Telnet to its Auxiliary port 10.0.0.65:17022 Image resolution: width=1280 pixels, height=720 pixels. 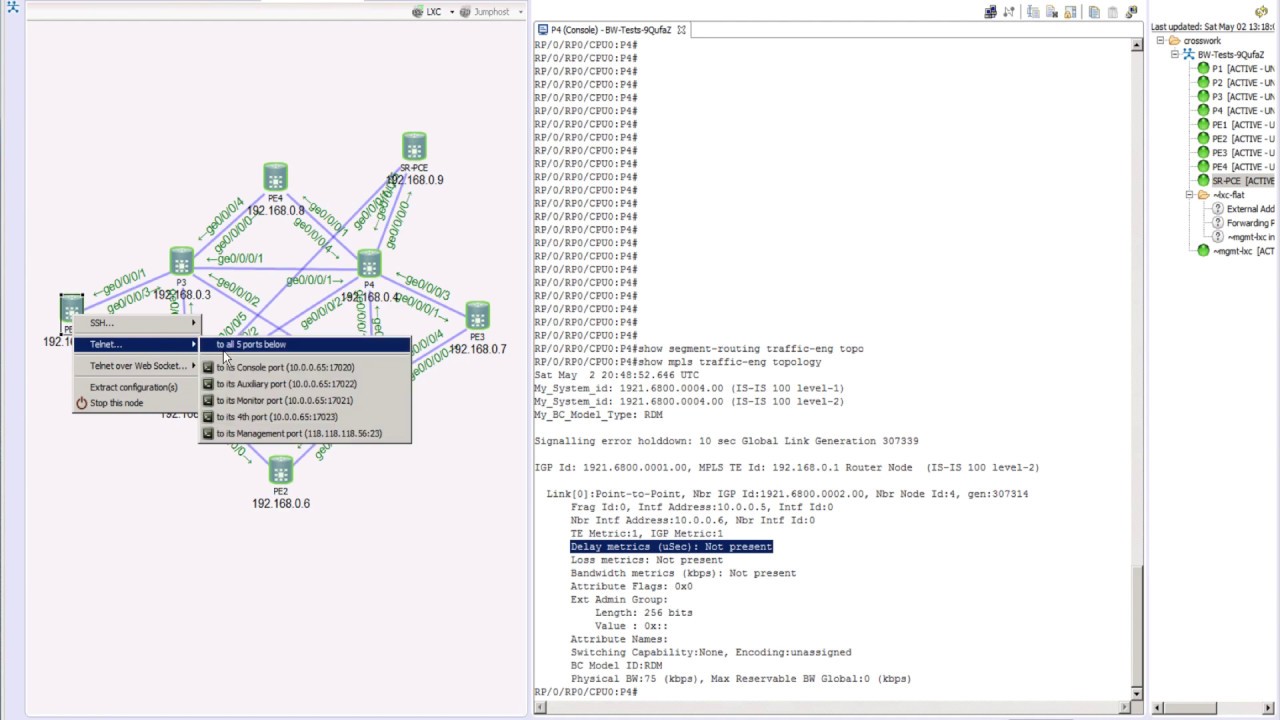tap(305, 384)
